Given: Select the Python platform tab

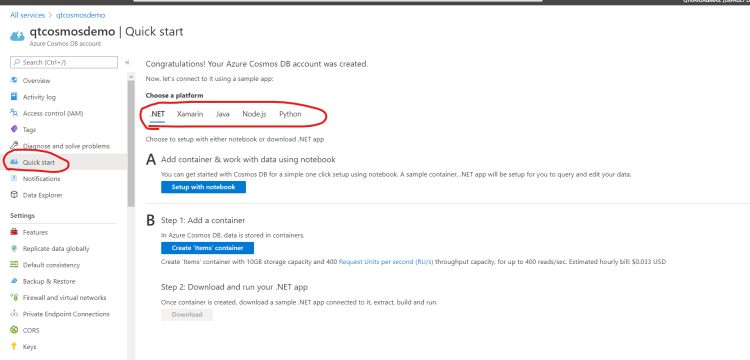Looking at the screenshot, I should pos(290,114).
